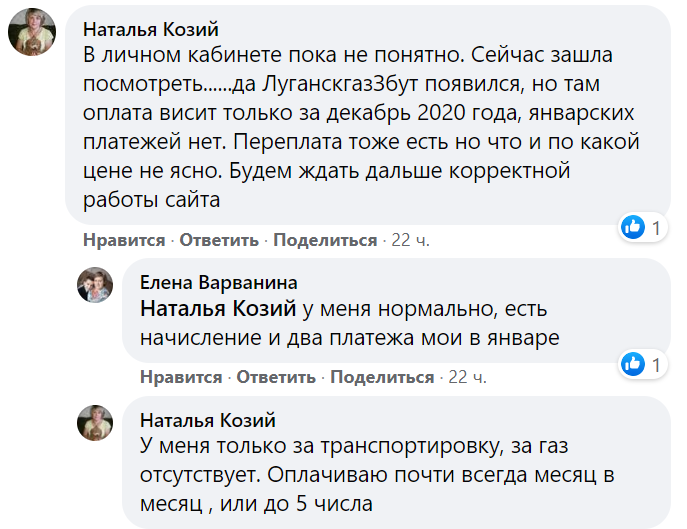The height and width of the screenshot is (529, 687).
Task: Show the reaction count on the top comment
Action: [x=656, y=228]
